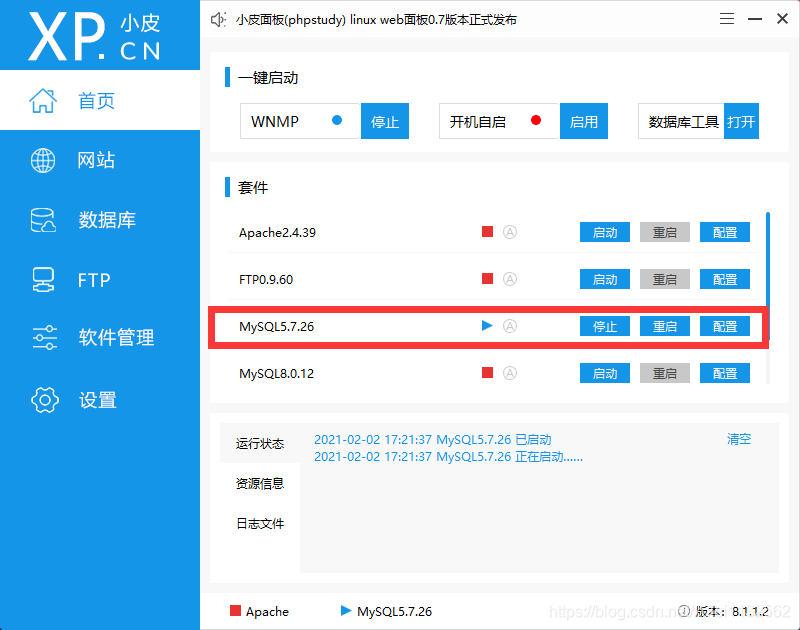Viewport: 800px width, 630px height.
Task: Switch to the 运行状态 tab
Action: click(260, 443)
